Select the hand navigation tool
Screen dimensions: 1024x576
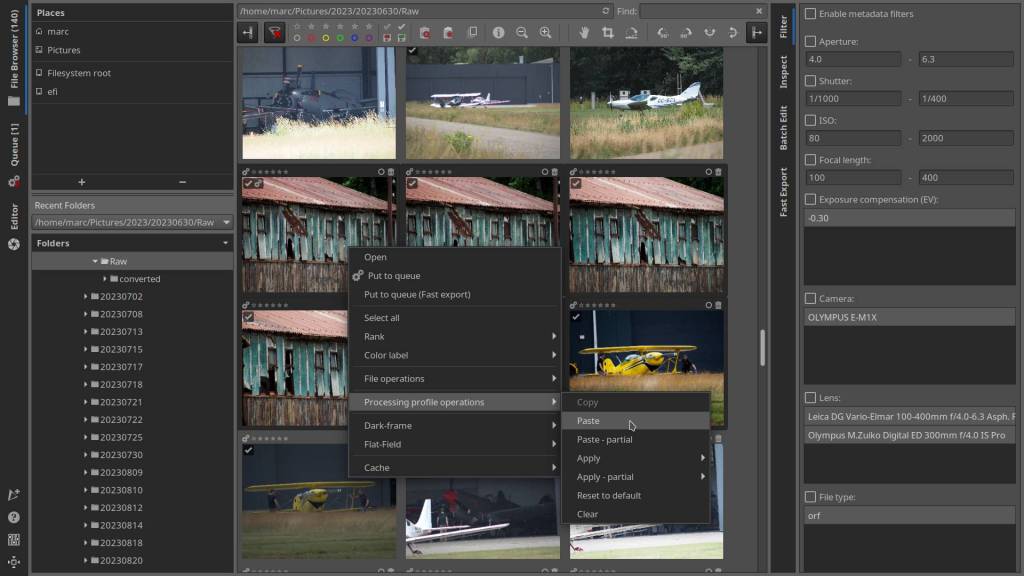(x=584, y=33)
